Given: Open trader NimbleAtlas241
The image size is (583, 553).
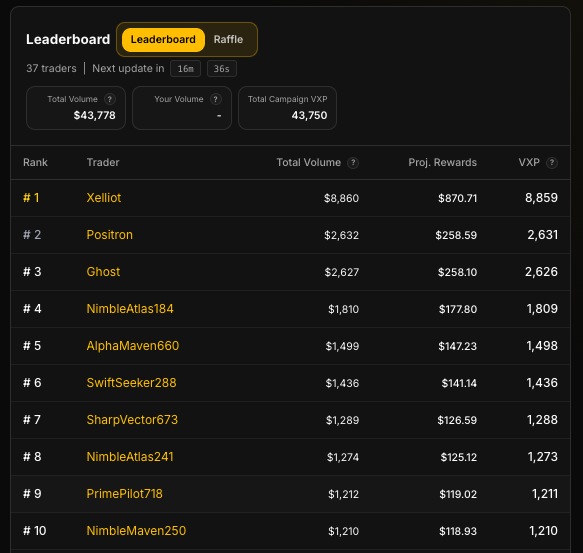Looking at the screenshot, I should (130, 457).
